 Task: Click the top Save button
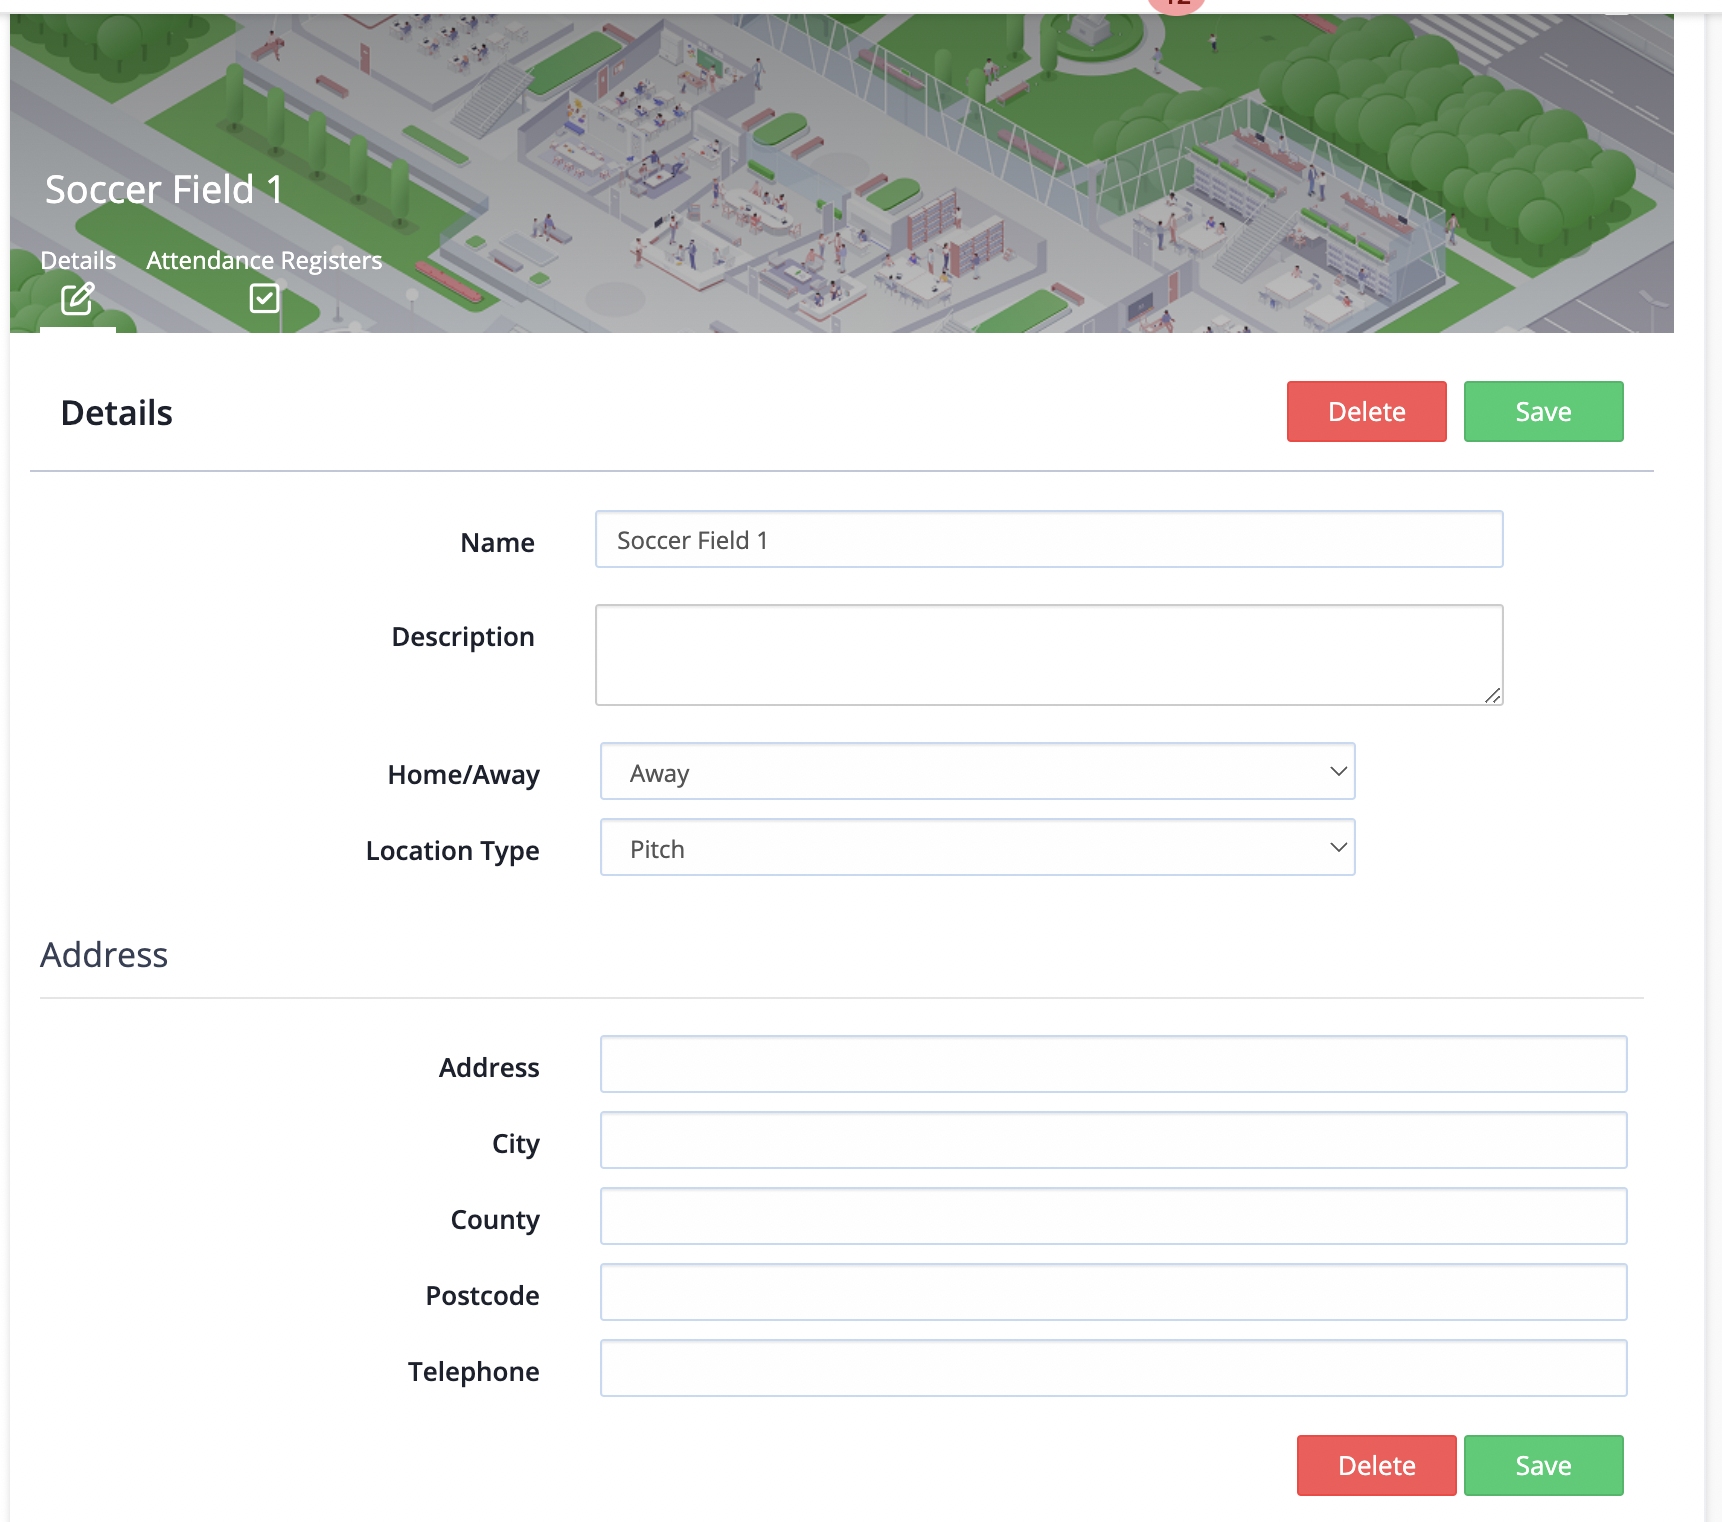1543,411
